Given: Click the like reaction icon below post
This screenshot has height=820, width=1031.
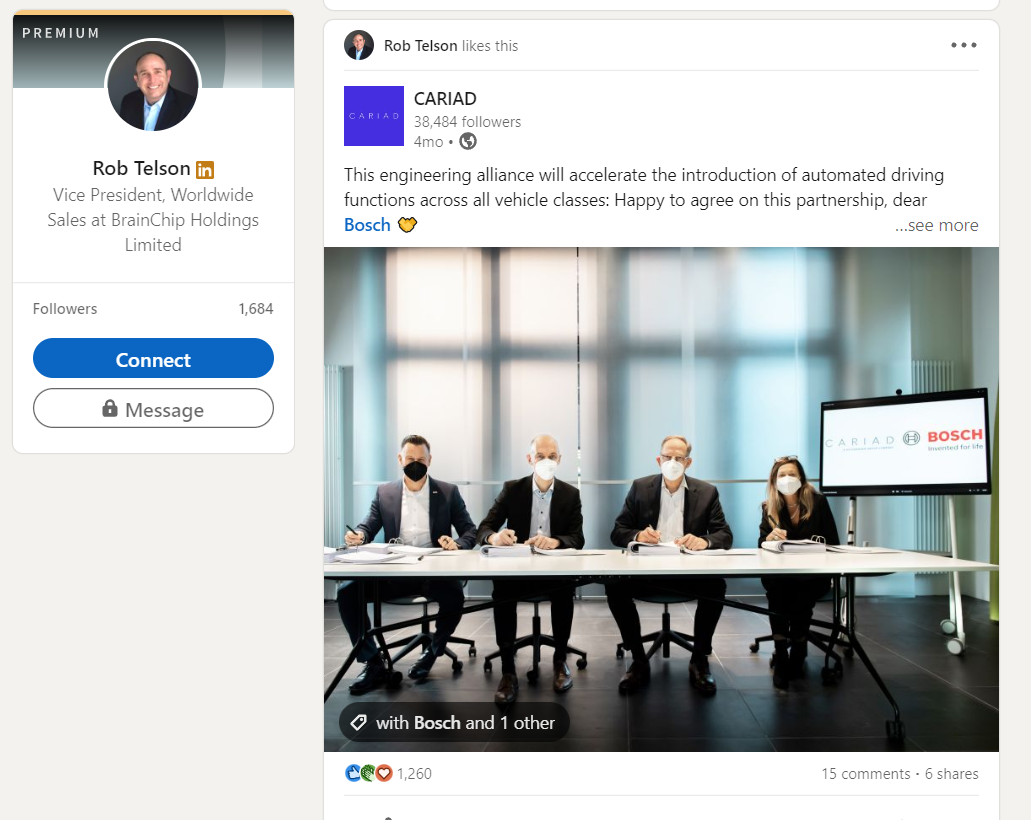Looking at the screenshot, I should (352, 773).
